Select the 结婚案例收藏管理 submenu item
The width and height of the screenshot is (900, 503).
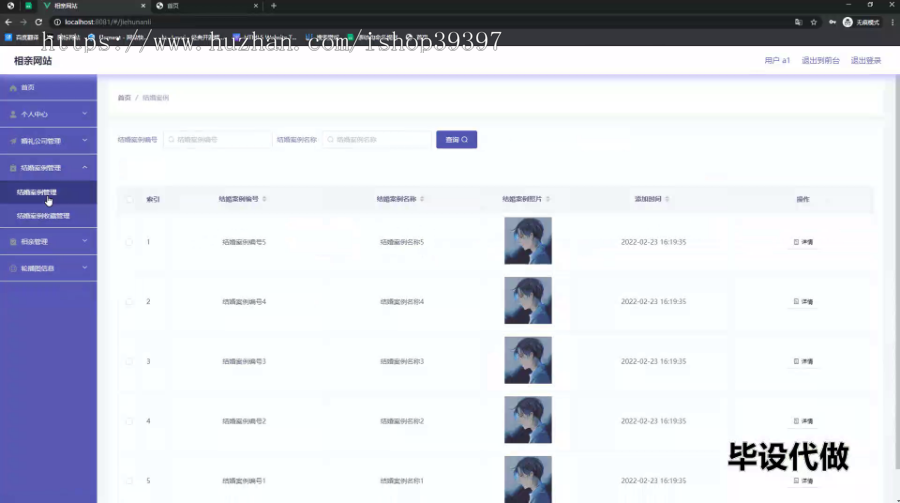pos(48,216)
